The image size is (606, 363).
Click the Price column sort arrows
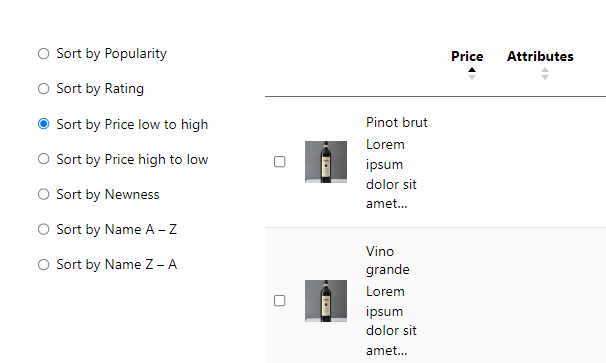[x=472, y=73]
